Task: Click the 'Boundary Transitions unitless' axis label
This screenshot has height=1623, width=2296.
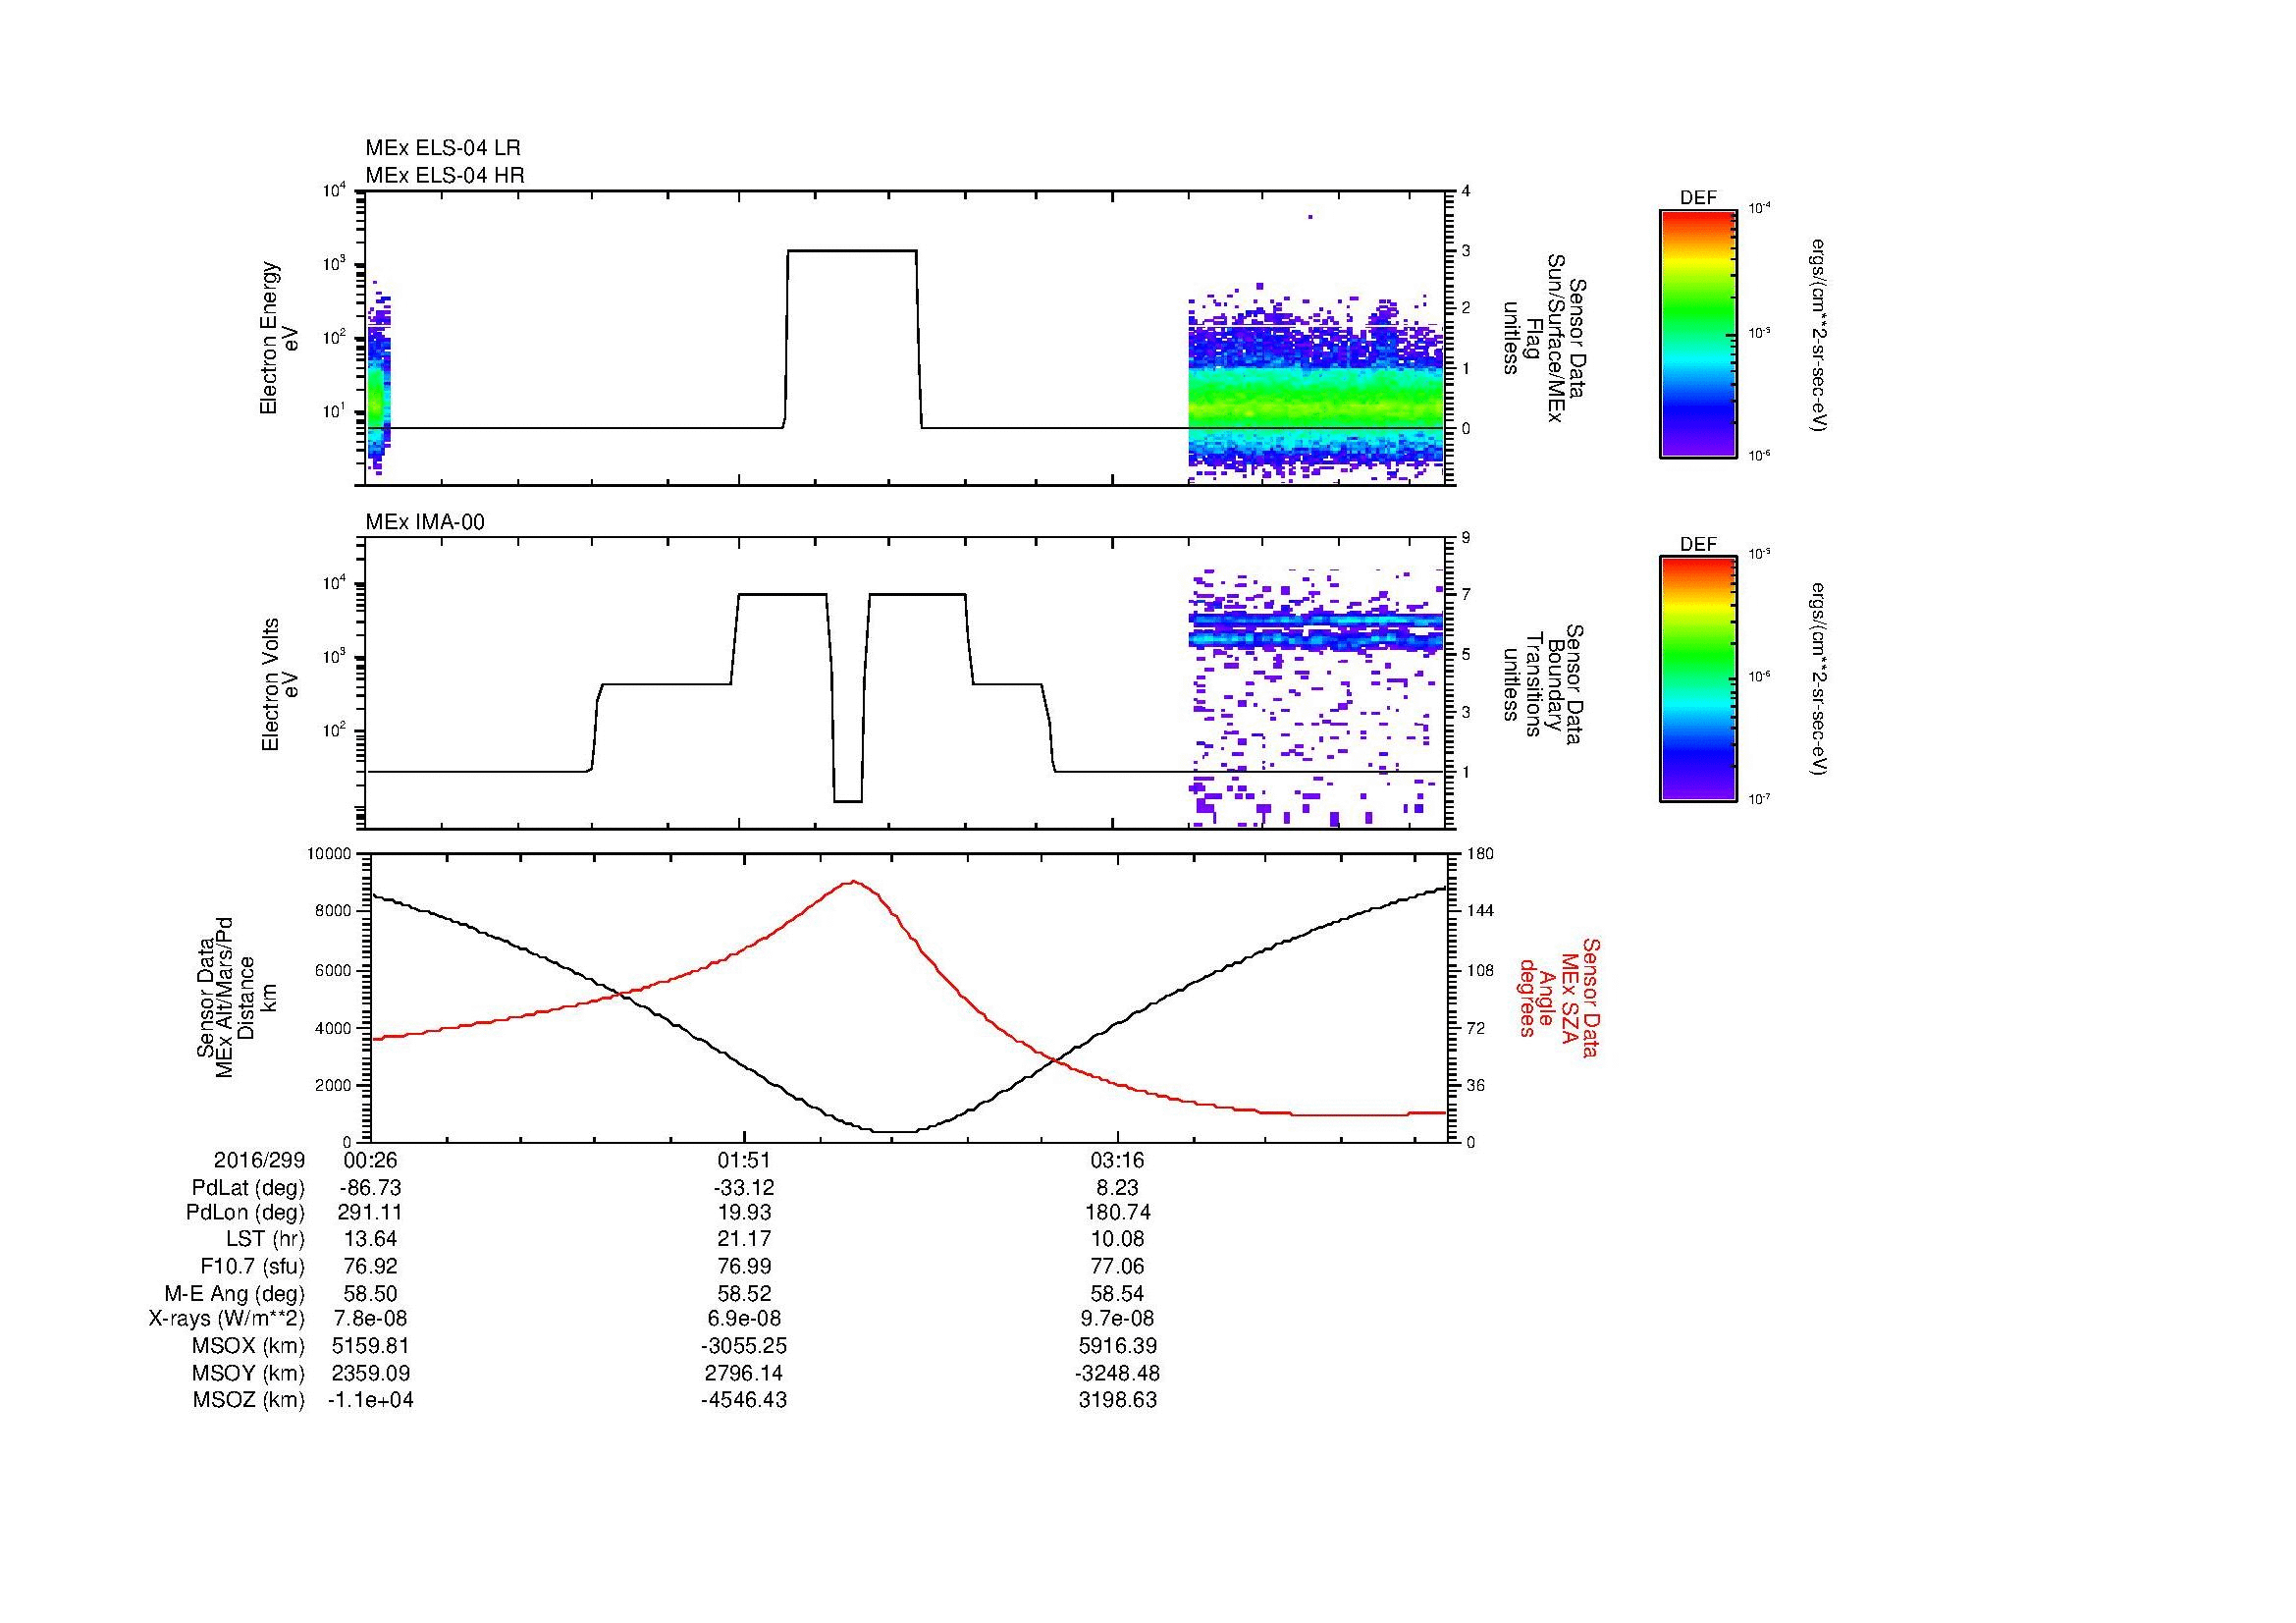Action: 1545,684
